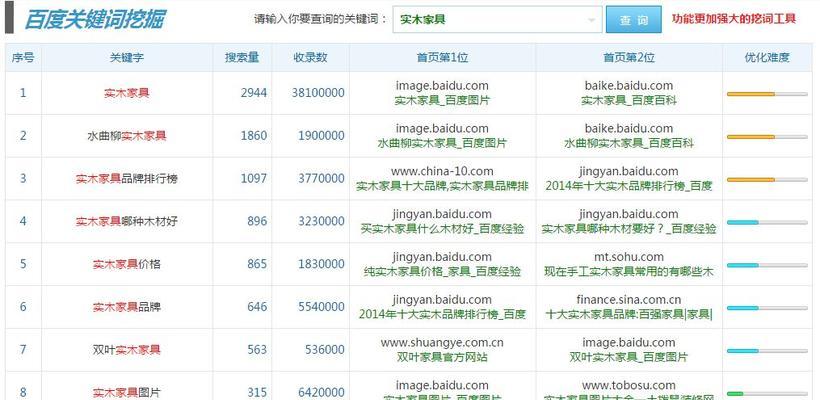Open 纯实木家具价格_家具_百度经验 result
The image size is (820, 400).
442,272
